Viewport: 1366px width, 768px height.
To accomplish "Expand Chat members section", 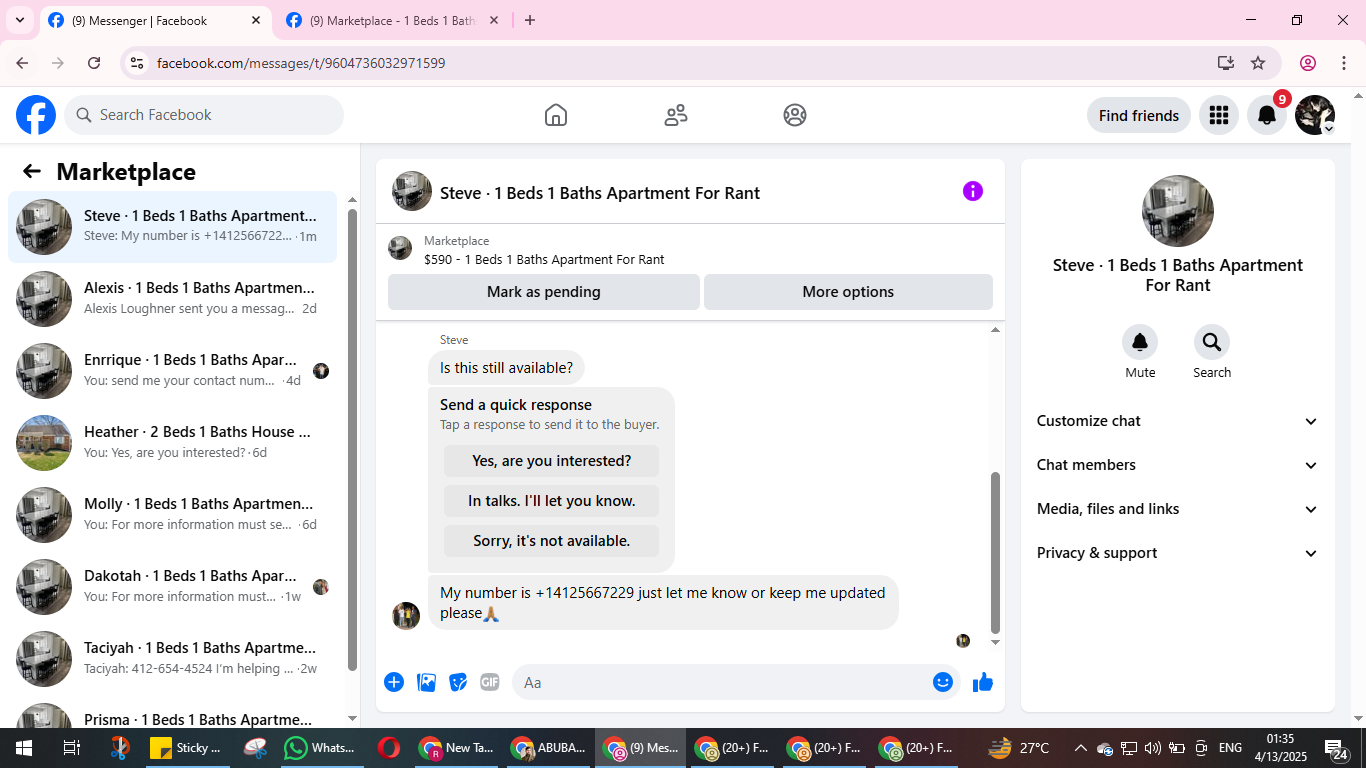I will click(x=1178, y=465).
